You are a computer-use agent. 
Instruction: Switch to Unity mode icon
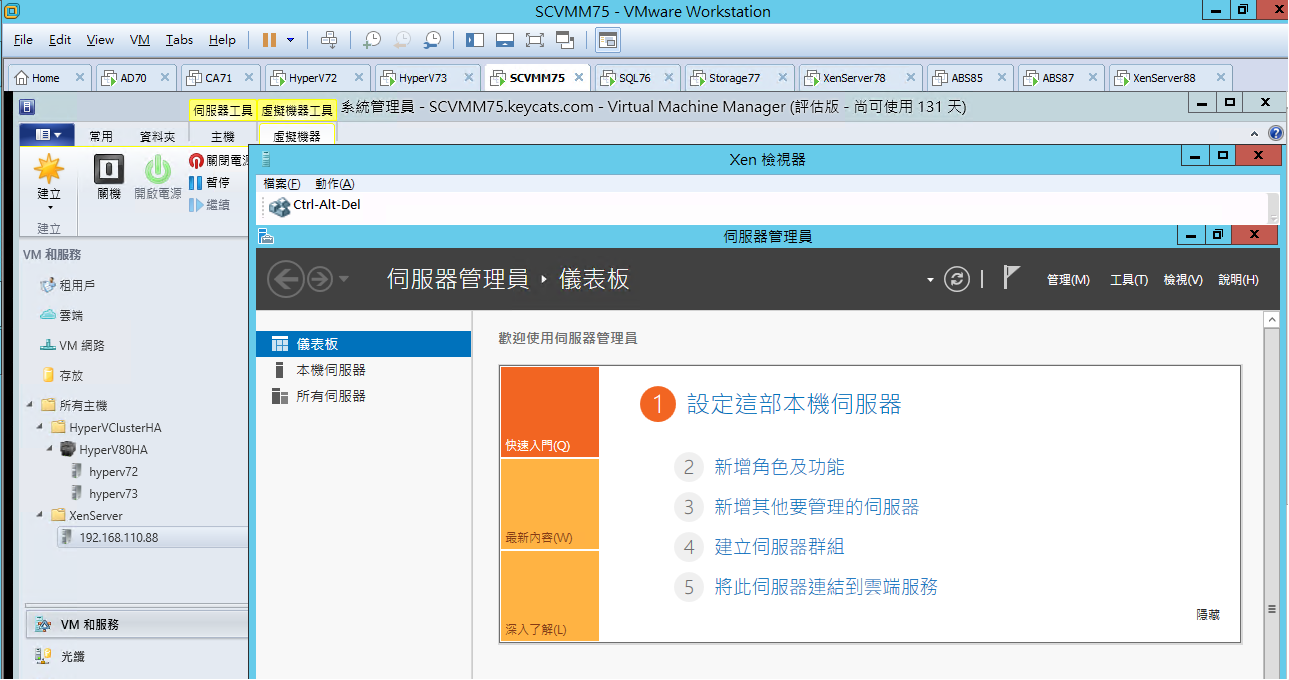click(565, 40)
